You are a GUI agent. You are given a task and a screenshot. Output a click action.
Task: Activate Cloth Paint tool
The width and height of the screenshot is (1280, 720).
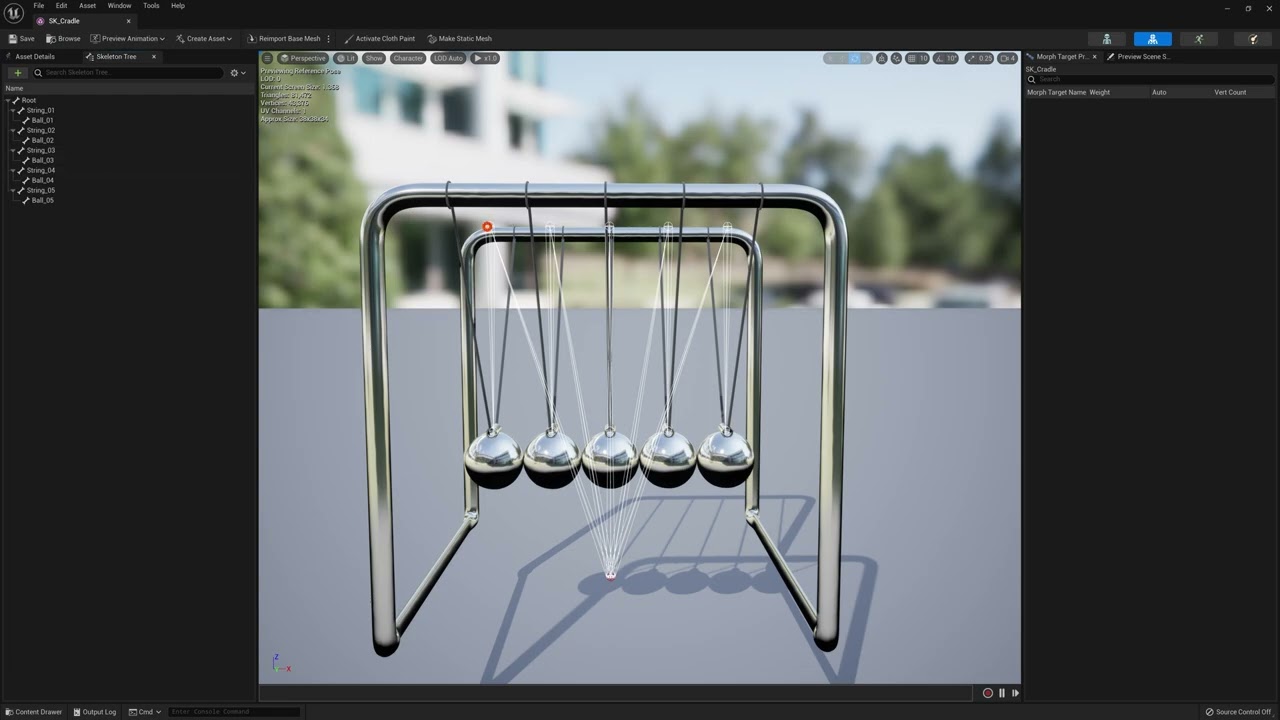(x=379, y=39)
